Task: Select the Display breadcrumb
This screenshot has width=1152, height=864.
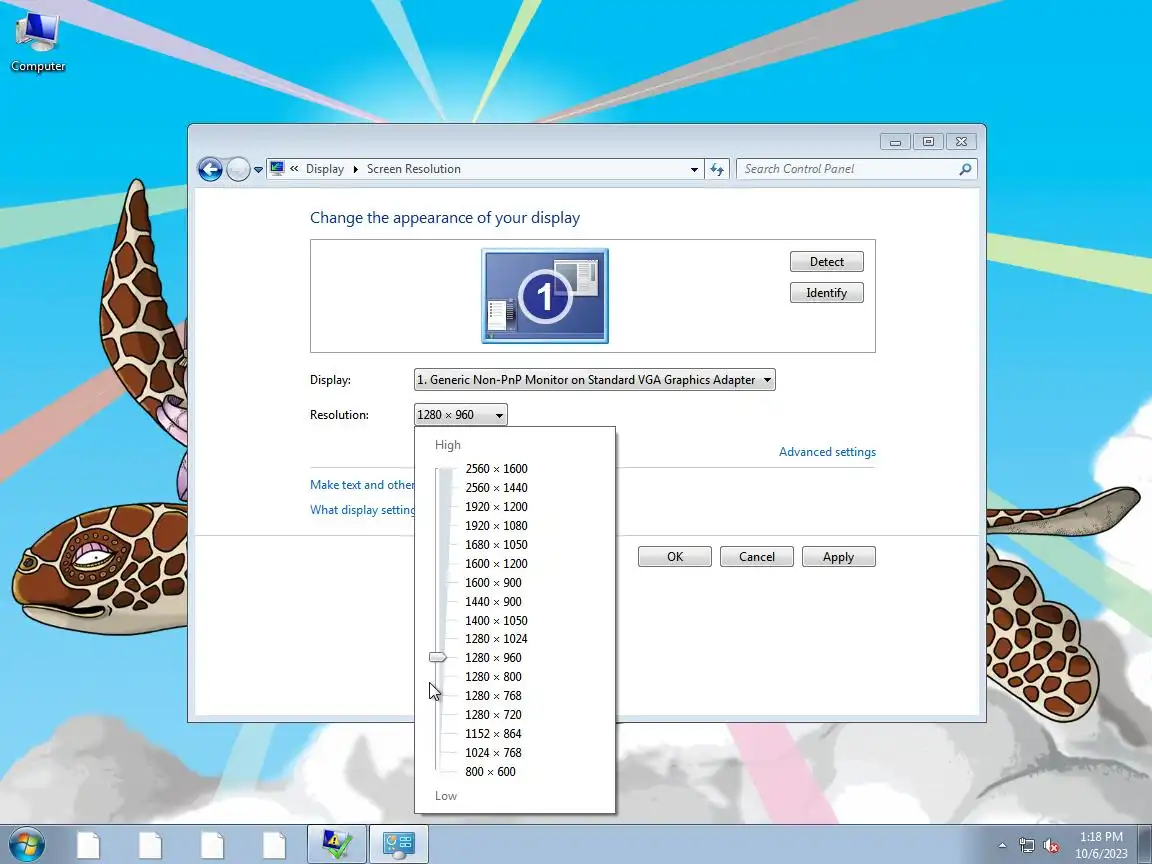Action: pyautogui.click(x=325, y=169)
